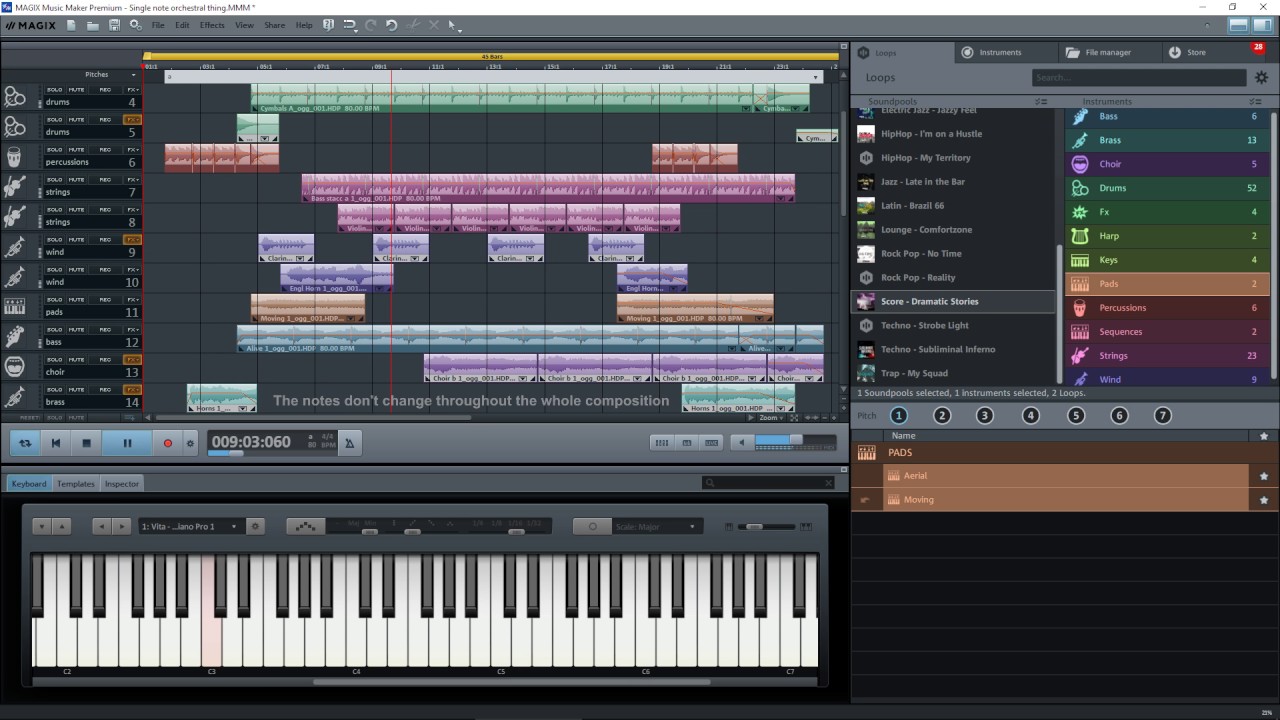Arm recording on percussions track 6

pyautogui.click(x=105, y=150)
